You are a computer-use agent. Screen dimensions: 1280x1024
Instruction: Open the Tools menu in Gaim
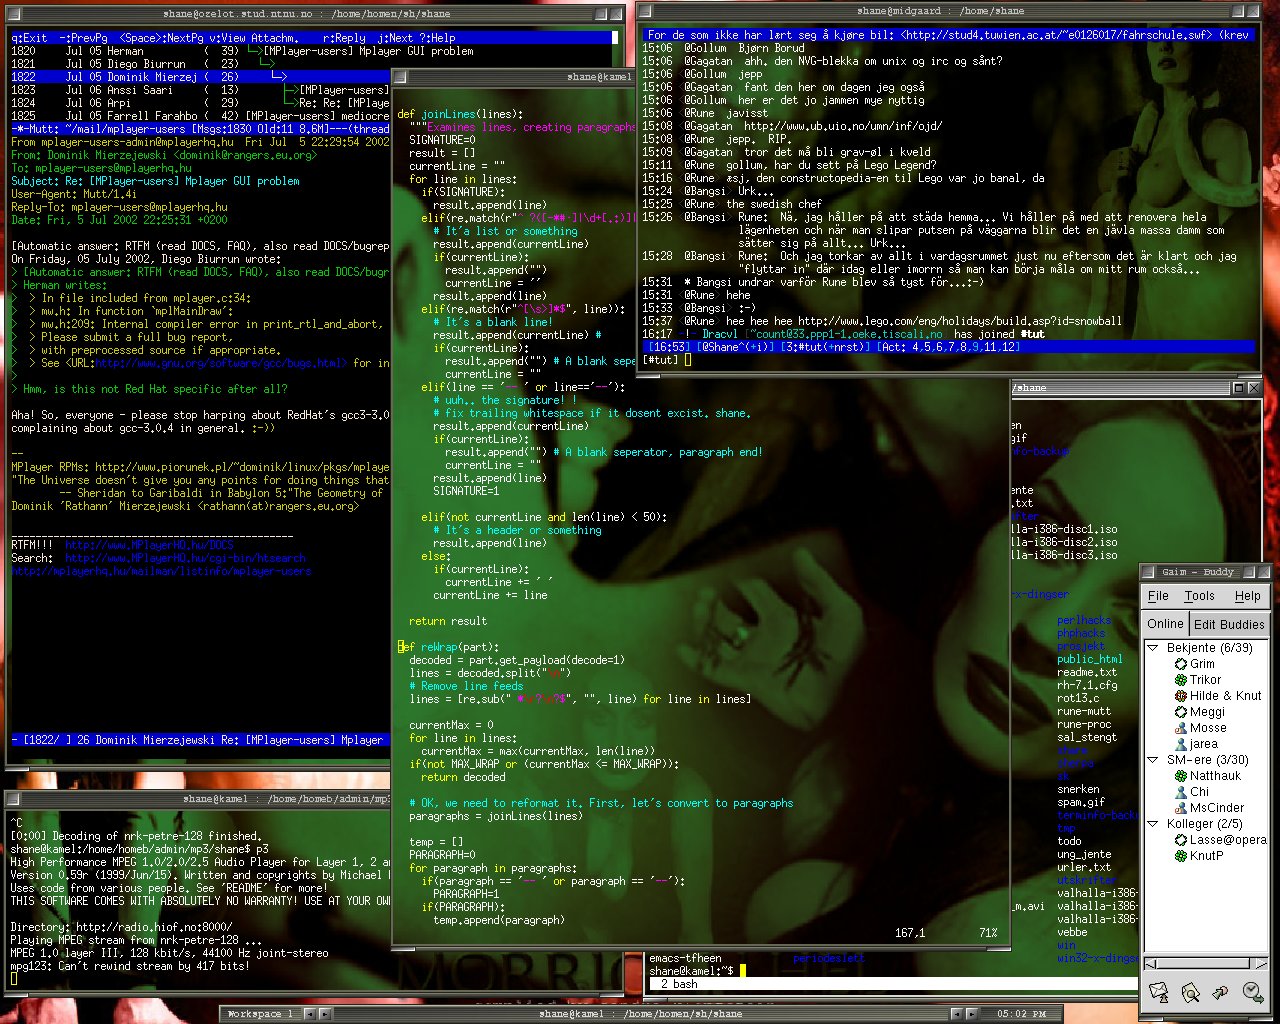coord(1199,596)
